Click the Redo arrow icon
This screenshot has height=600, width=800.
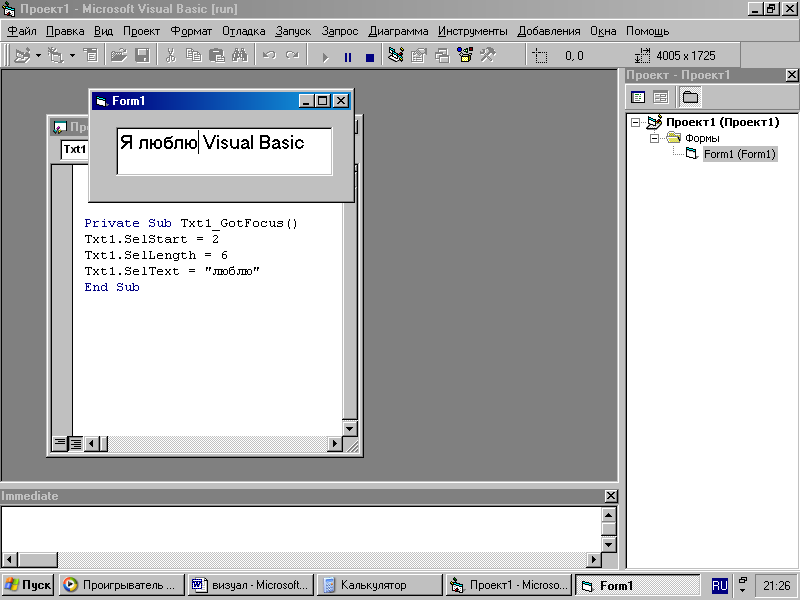coord(292,55)
